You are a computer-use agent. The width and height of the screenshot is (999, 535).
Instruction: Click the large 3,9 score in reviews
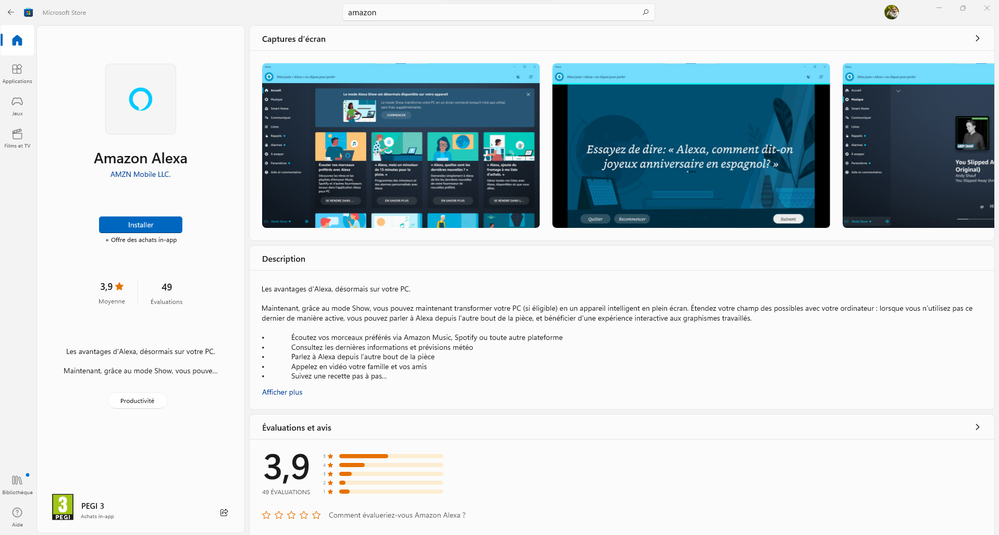(287, 467)
